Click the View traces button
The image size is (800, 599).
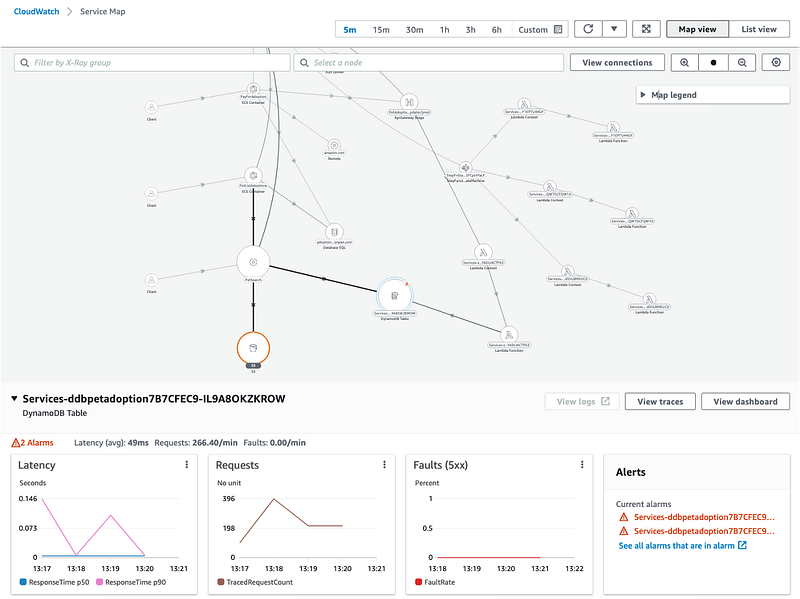coord(660,402)
